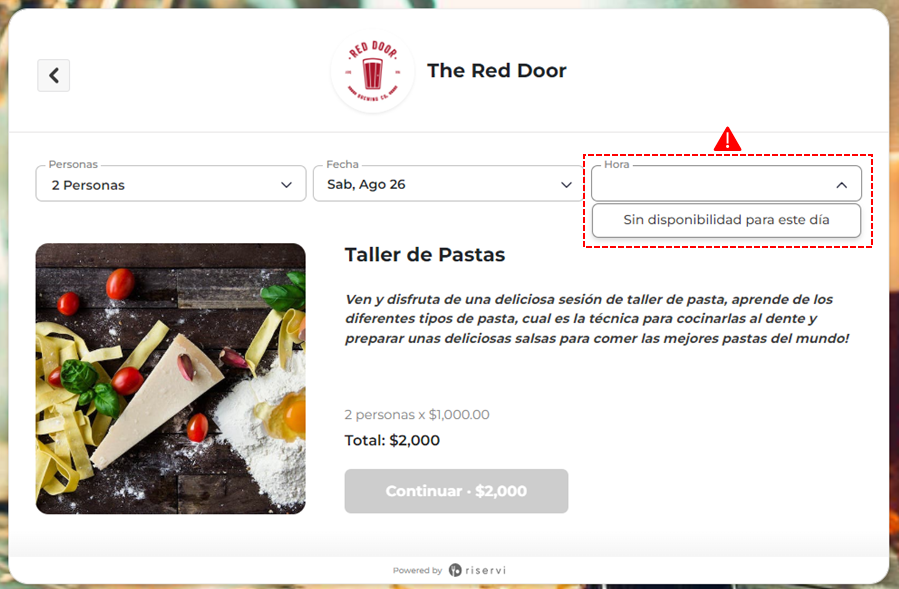The width and height of the screenshot is (899, 589).
Task: Click the Red Door brewing logo
Action: (x=373, y=72)
